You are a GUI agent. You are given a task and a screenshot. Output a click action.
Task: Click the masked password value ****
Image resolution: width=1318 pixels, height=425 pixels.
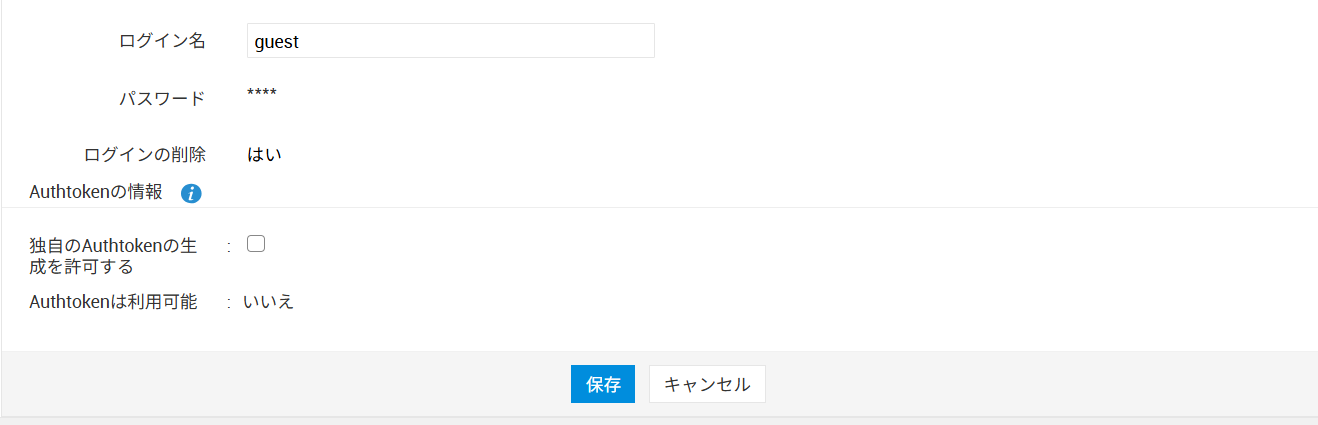(x=262, y=95)
